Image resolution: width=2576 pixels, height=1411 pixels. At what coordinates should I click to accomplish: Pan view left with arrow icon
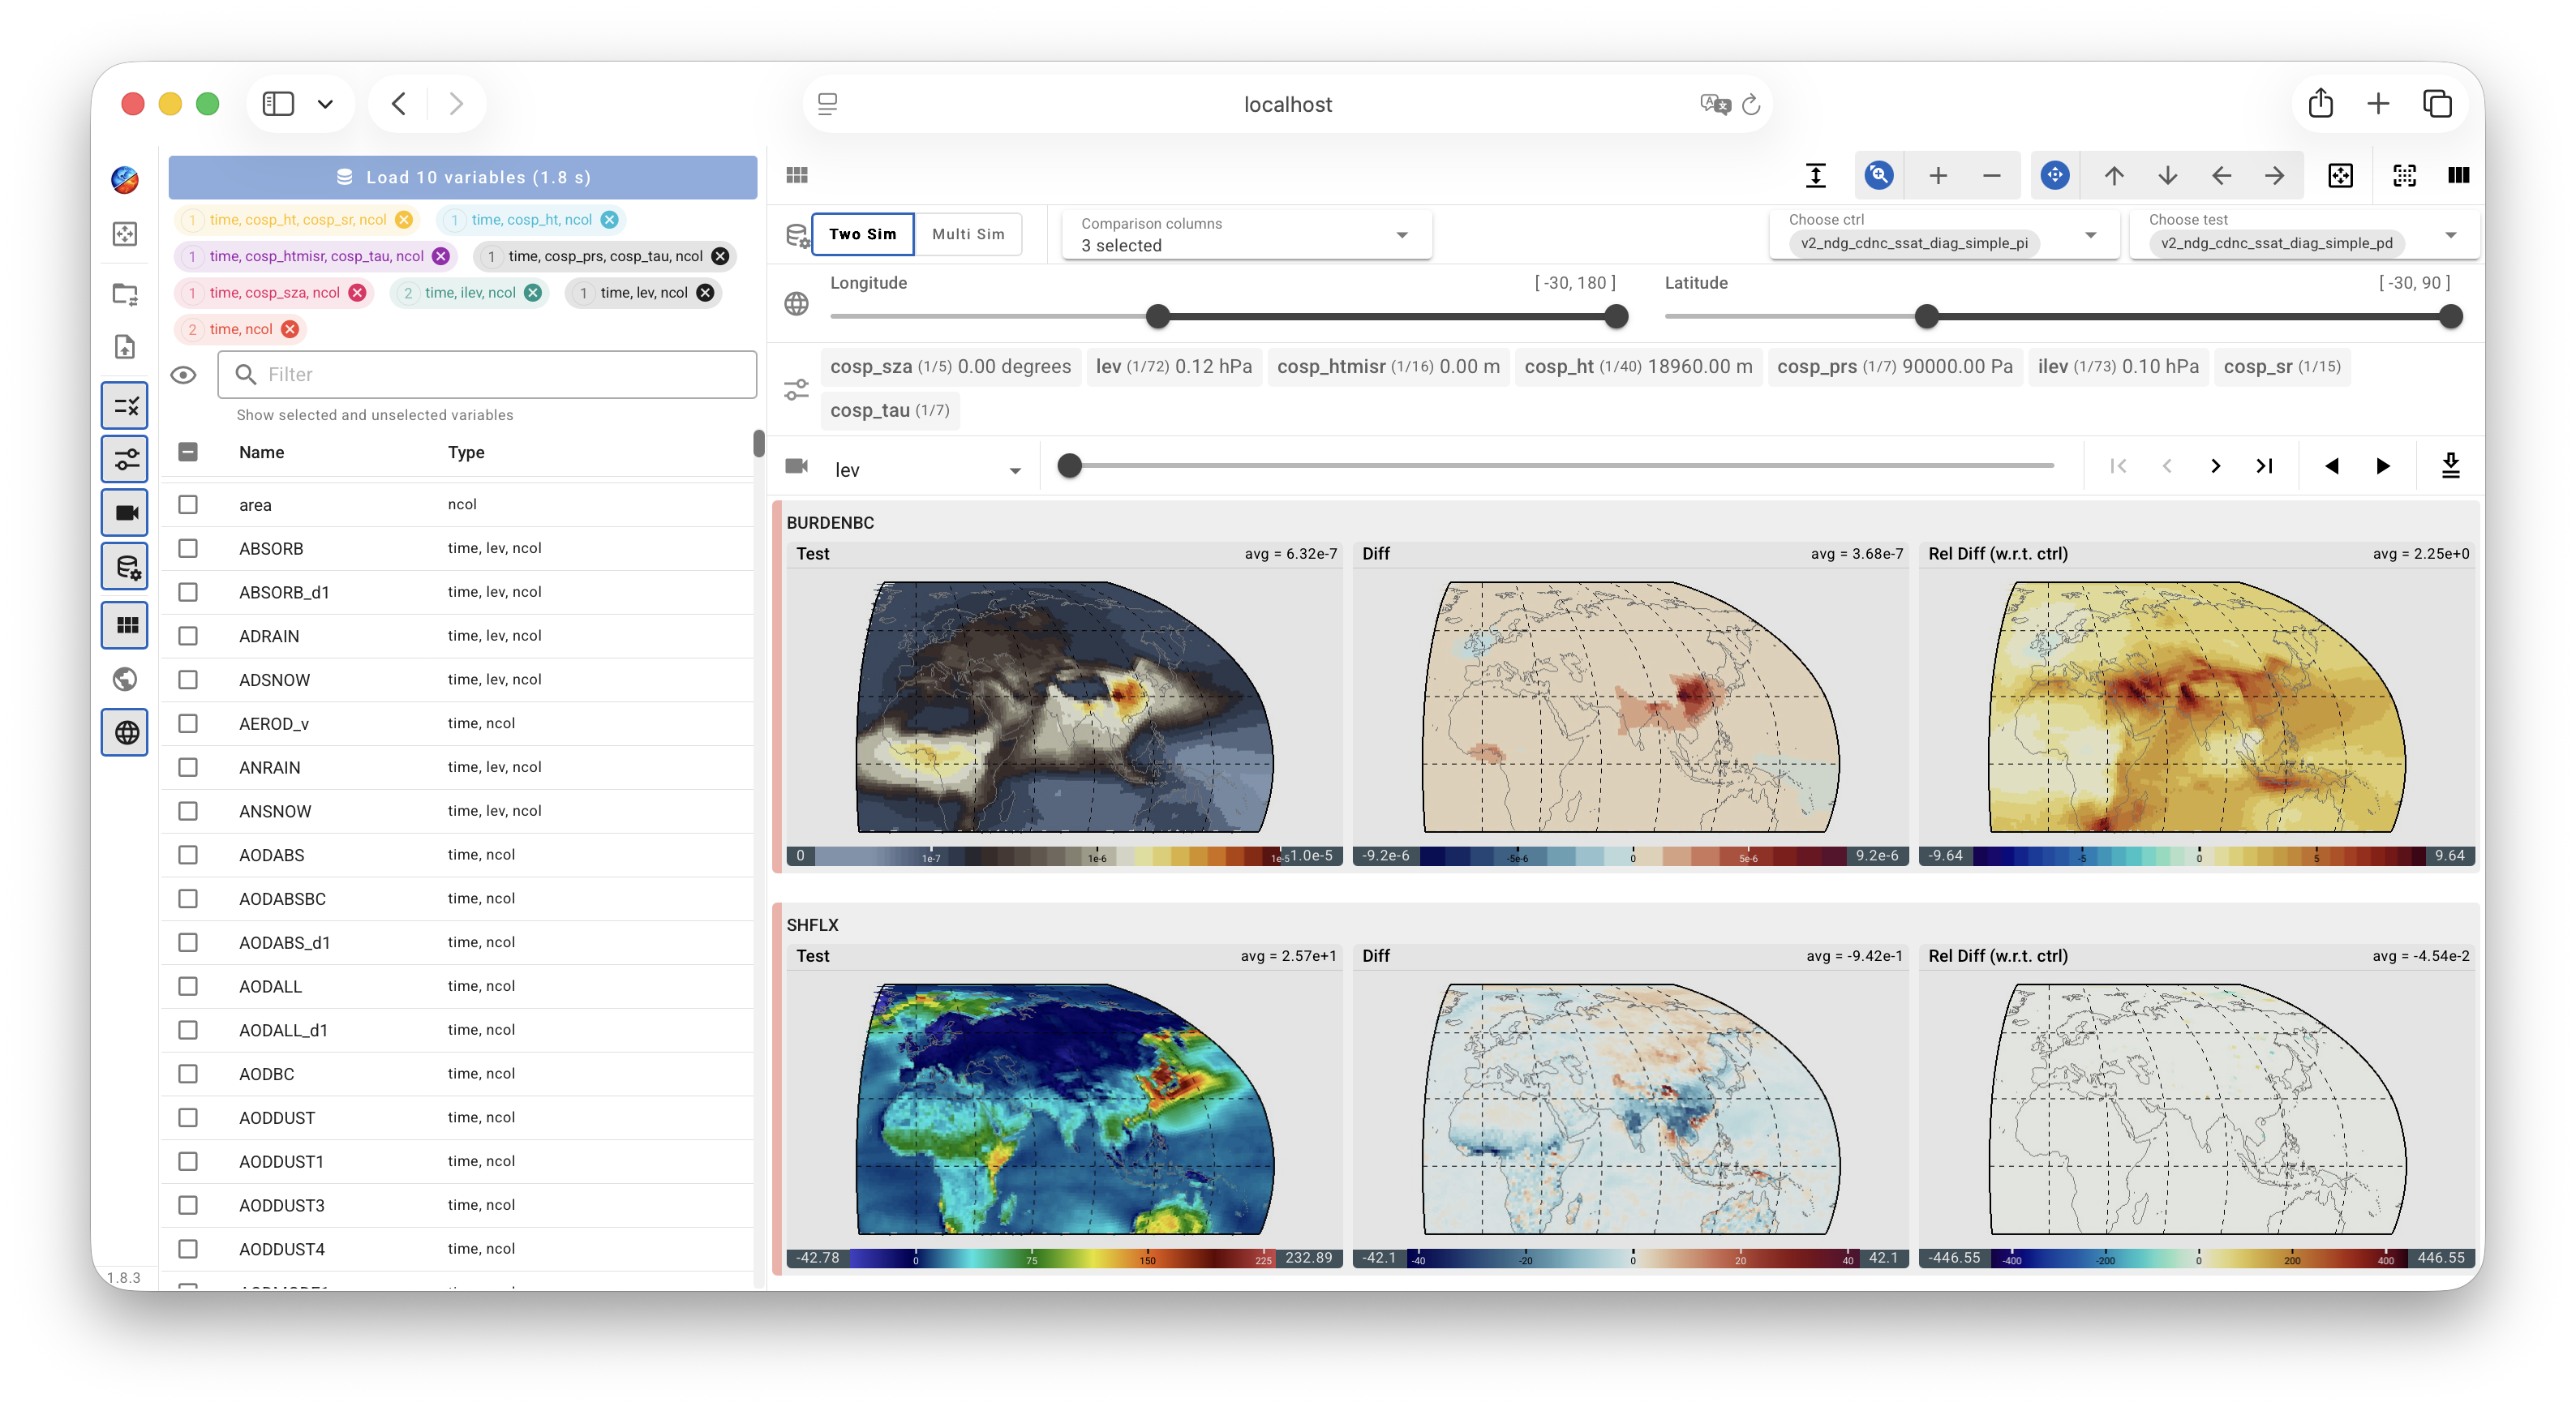pyautogui.click(x=2221, y=175)
